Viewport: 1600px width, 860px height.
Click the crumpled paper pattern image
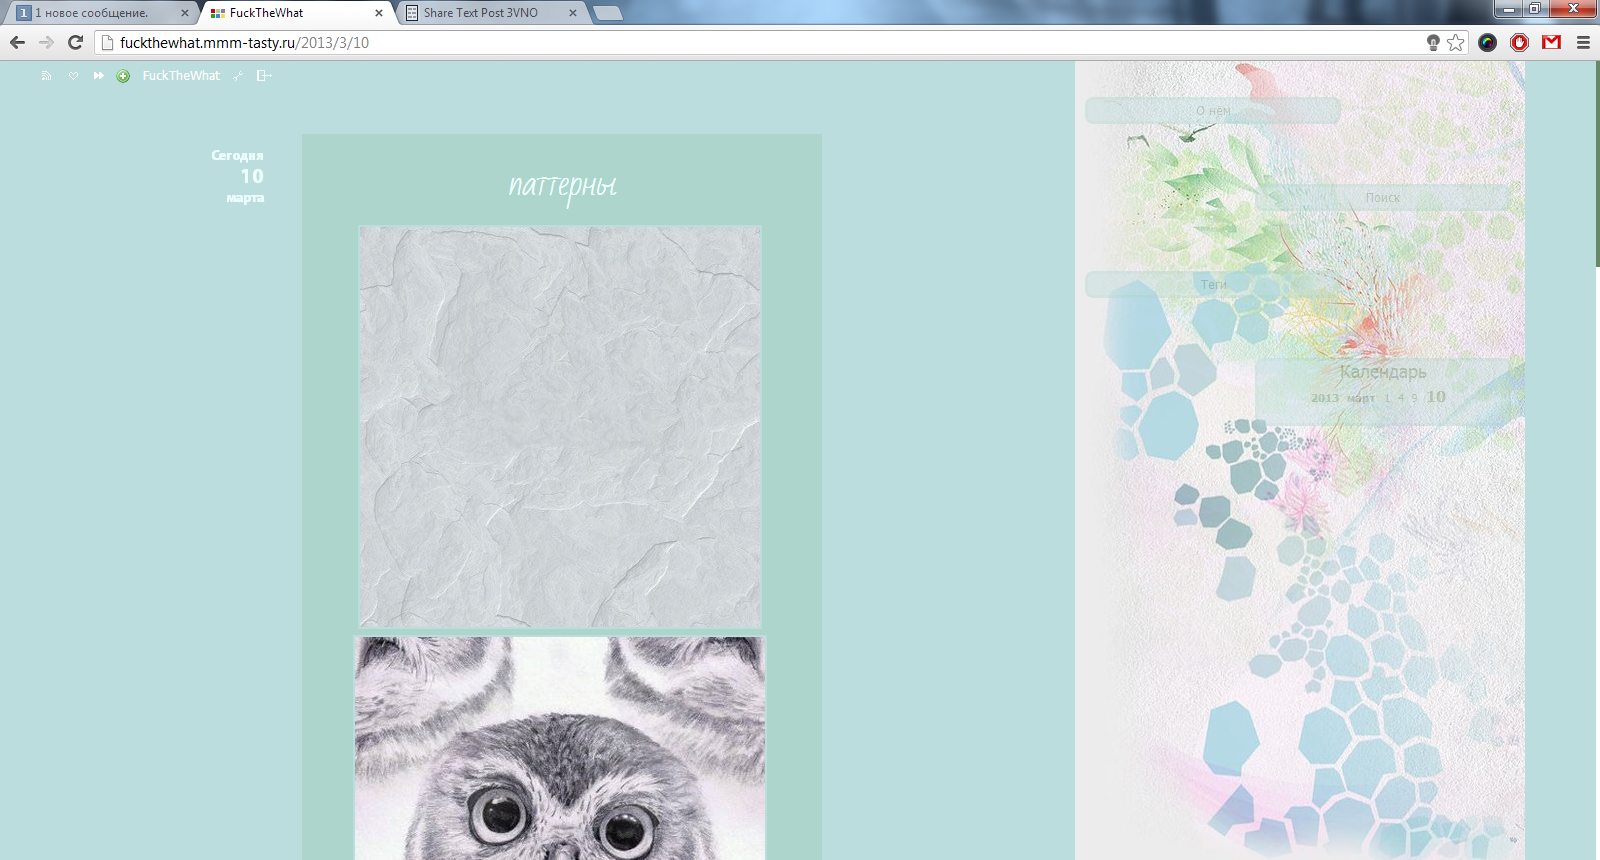click(560, 427)
